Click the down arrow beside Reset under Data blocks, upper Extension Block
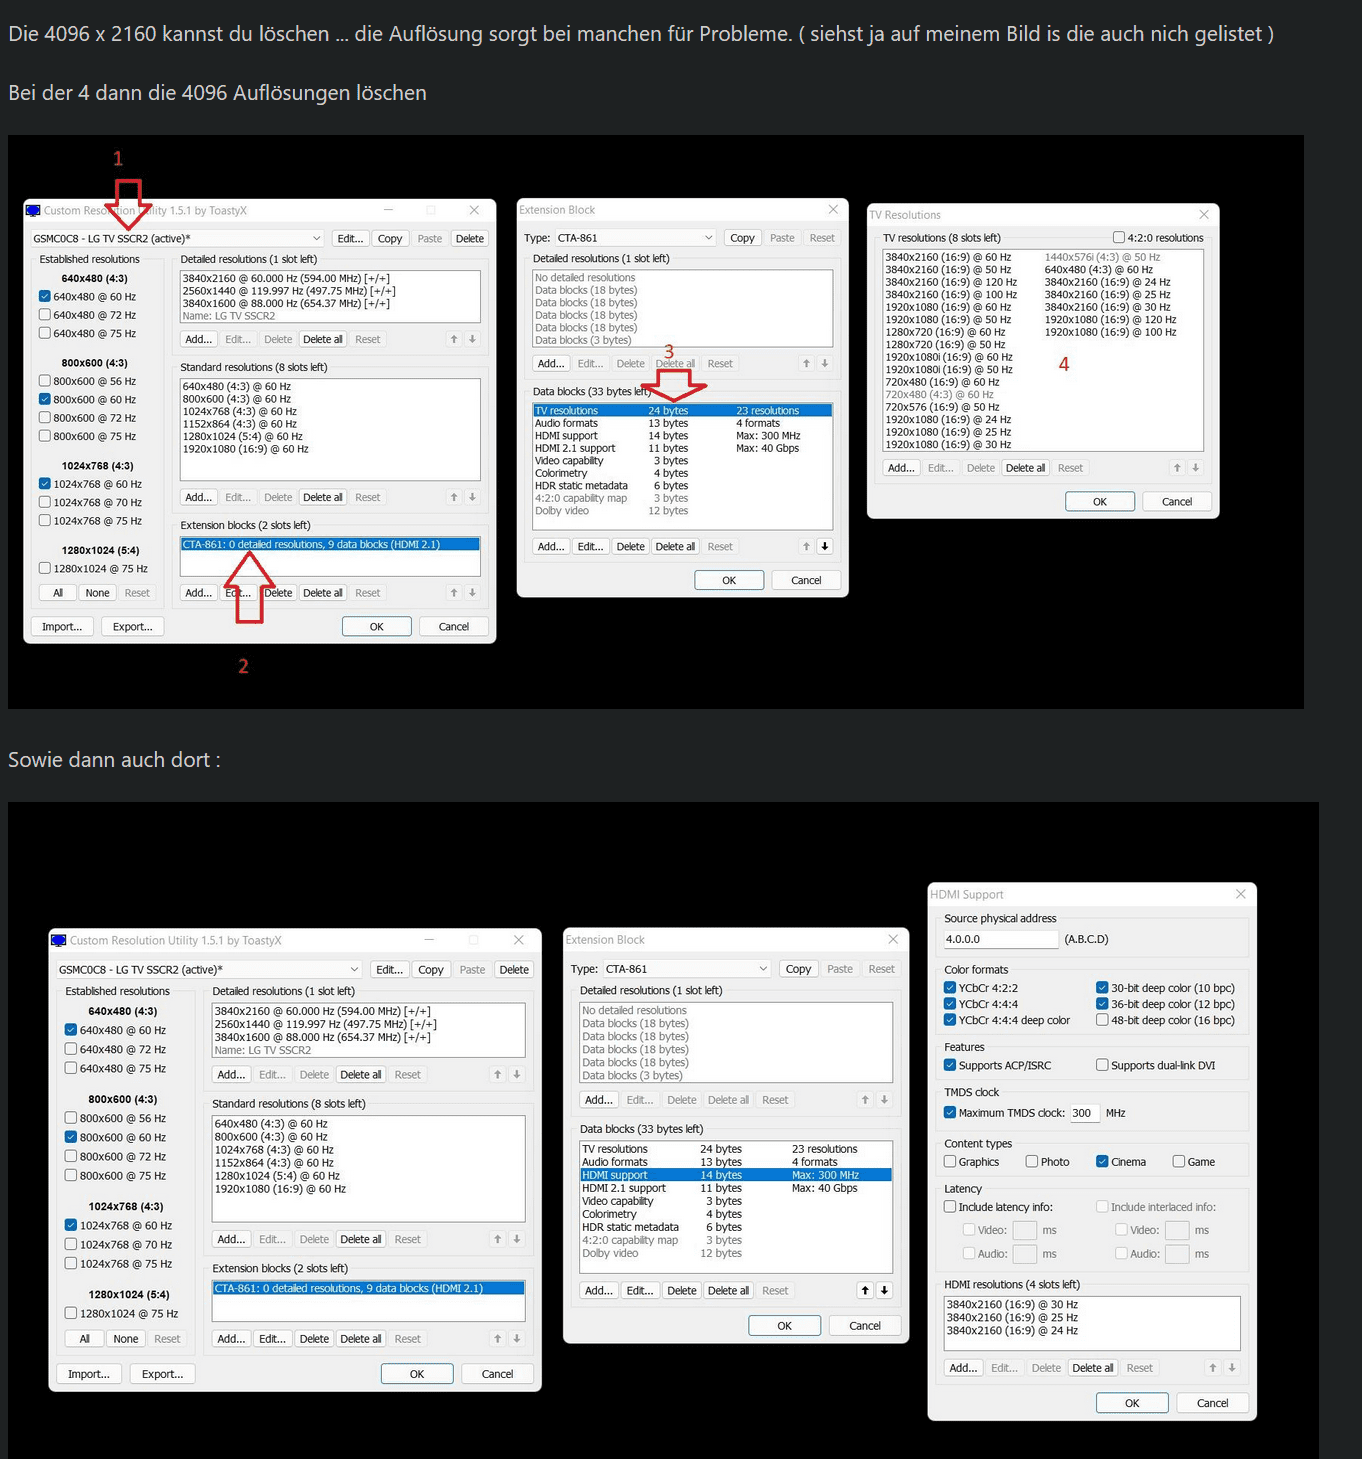Image resolution: width=1362 pixels, height=1459 pixels. [825, 546]
